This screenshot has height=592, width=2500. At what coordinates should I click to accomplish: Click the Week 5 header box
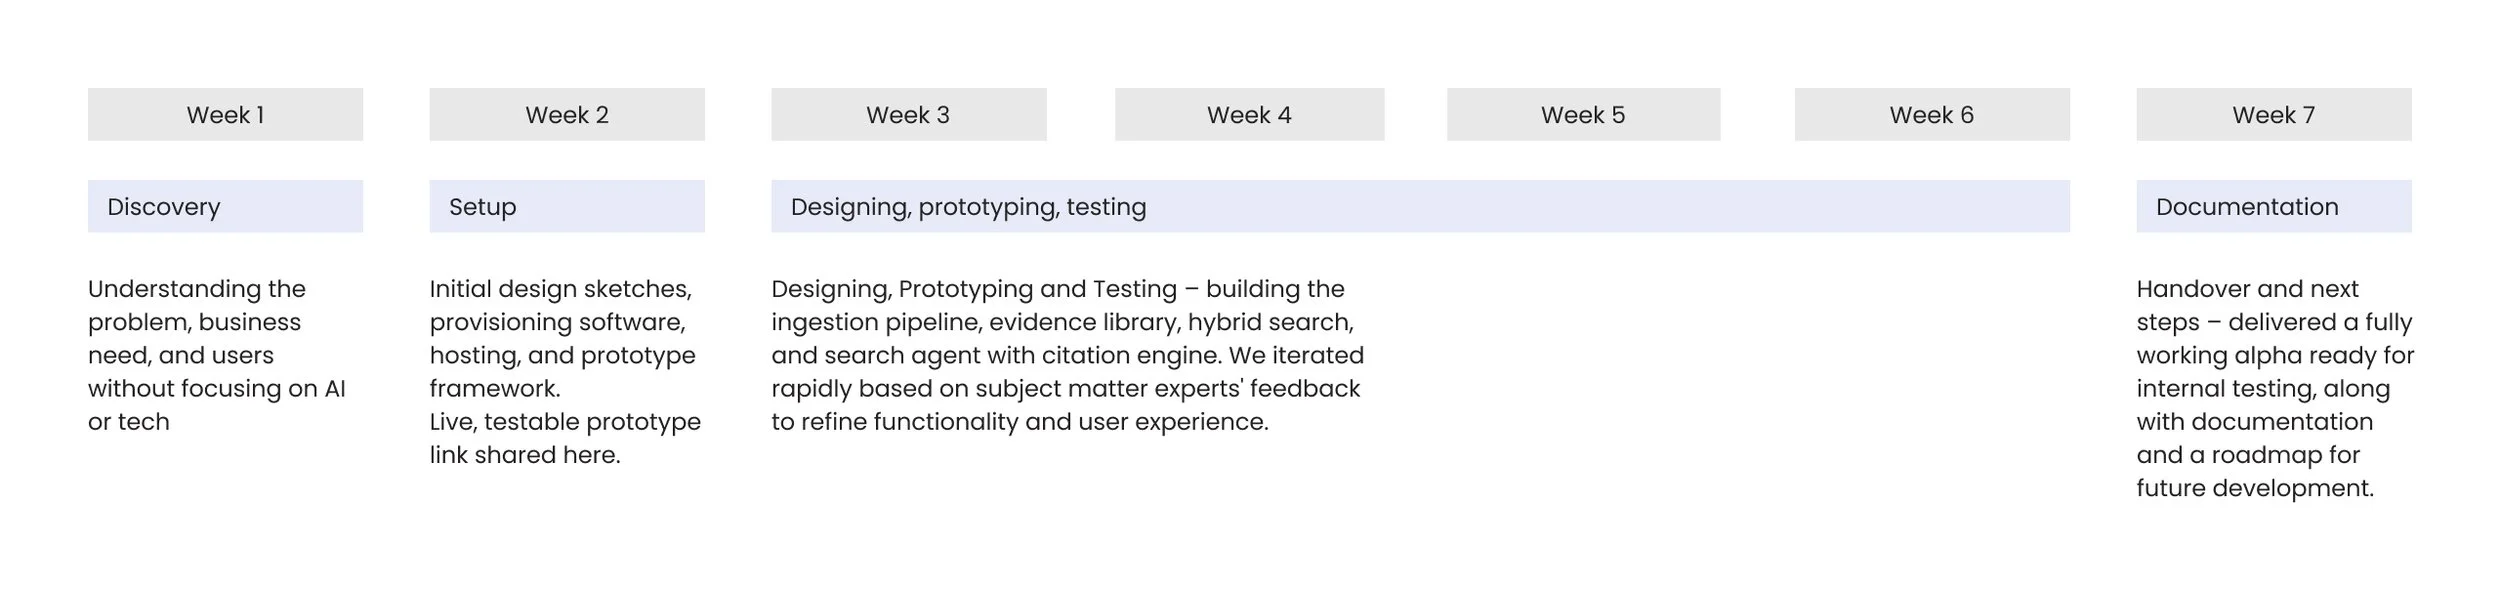[1583, 115]
